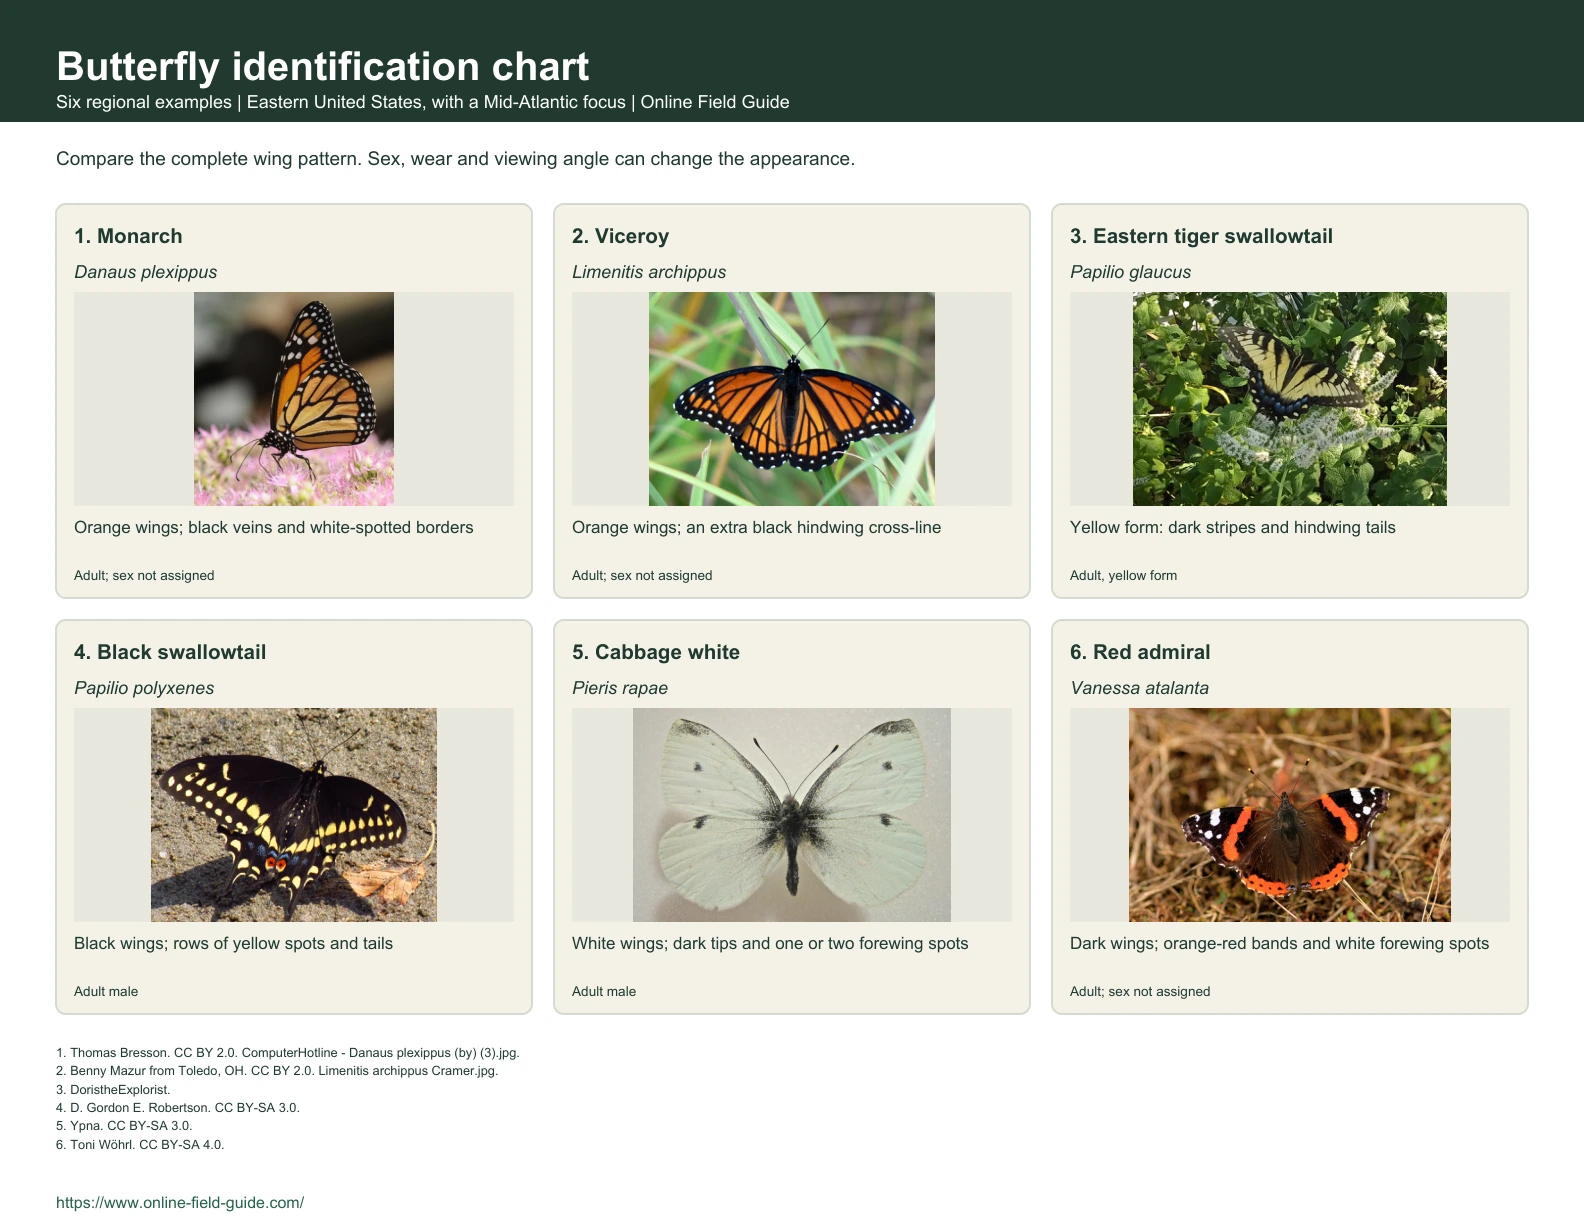This screenshot has width=1584, height=1224.
Task: Click 'Adult male' under Black swallowtail
Action: [106, 991]
